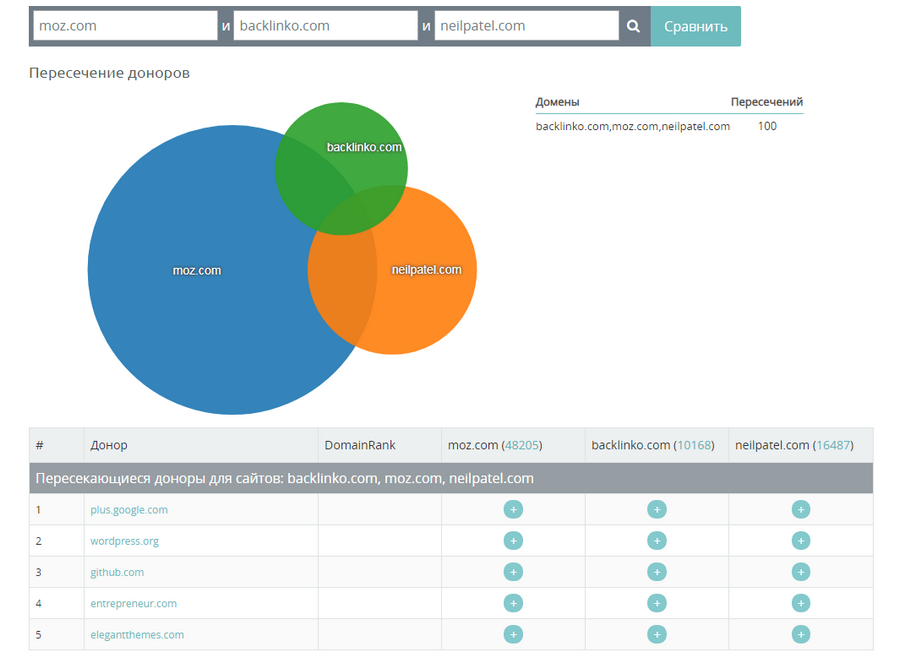Expand wordpress.org plus icon under moz.com

click(x=513, y=540)
